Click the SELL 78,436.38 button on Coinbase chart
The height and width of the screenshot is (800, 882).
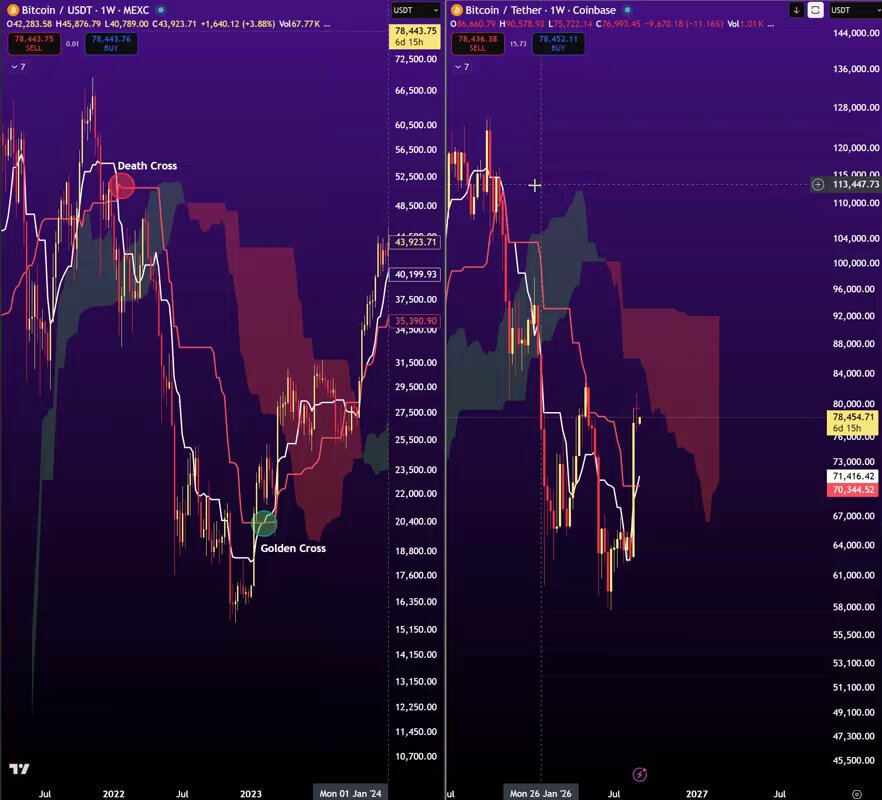478,43
